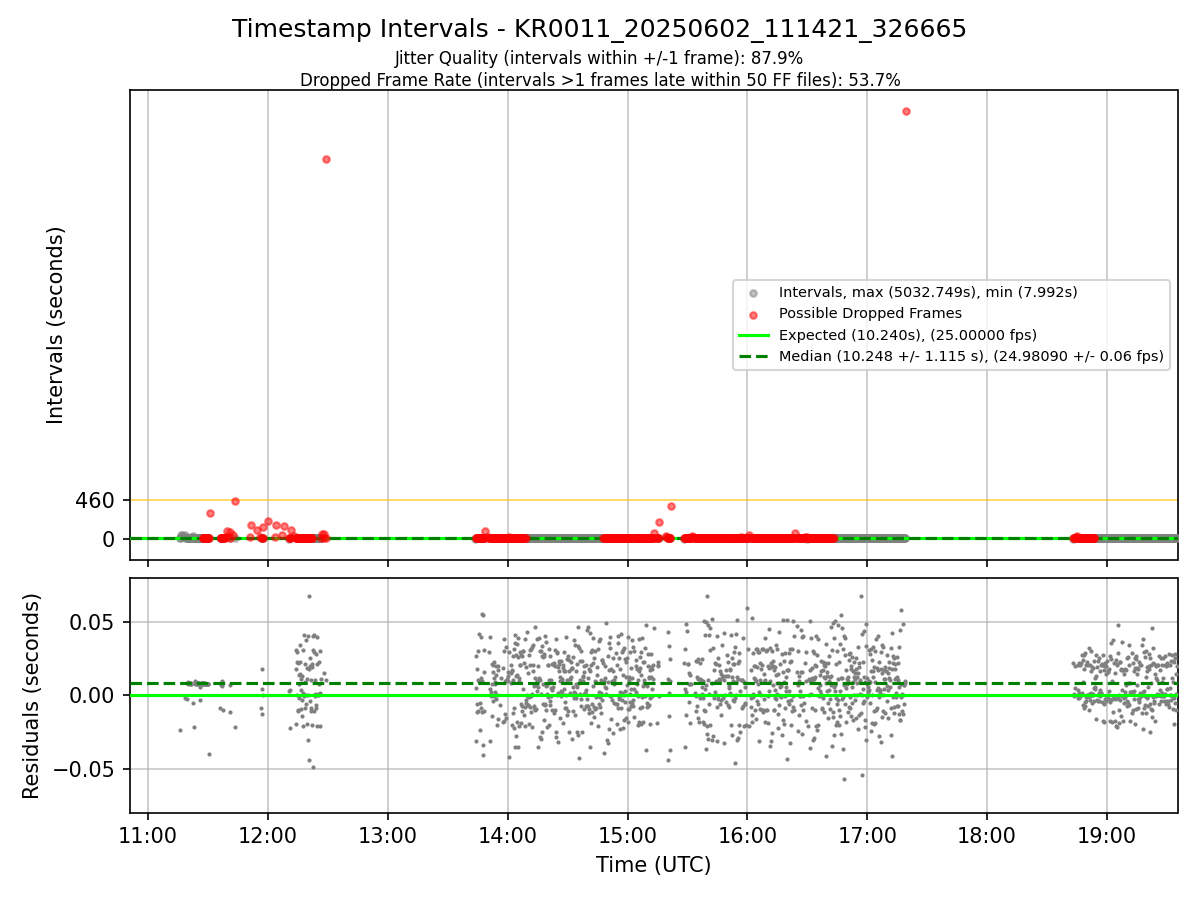Viewport: 1200px width, 900px height.
Task: Click the '15:00' time tick label
Action: click(x=628, y=836)
